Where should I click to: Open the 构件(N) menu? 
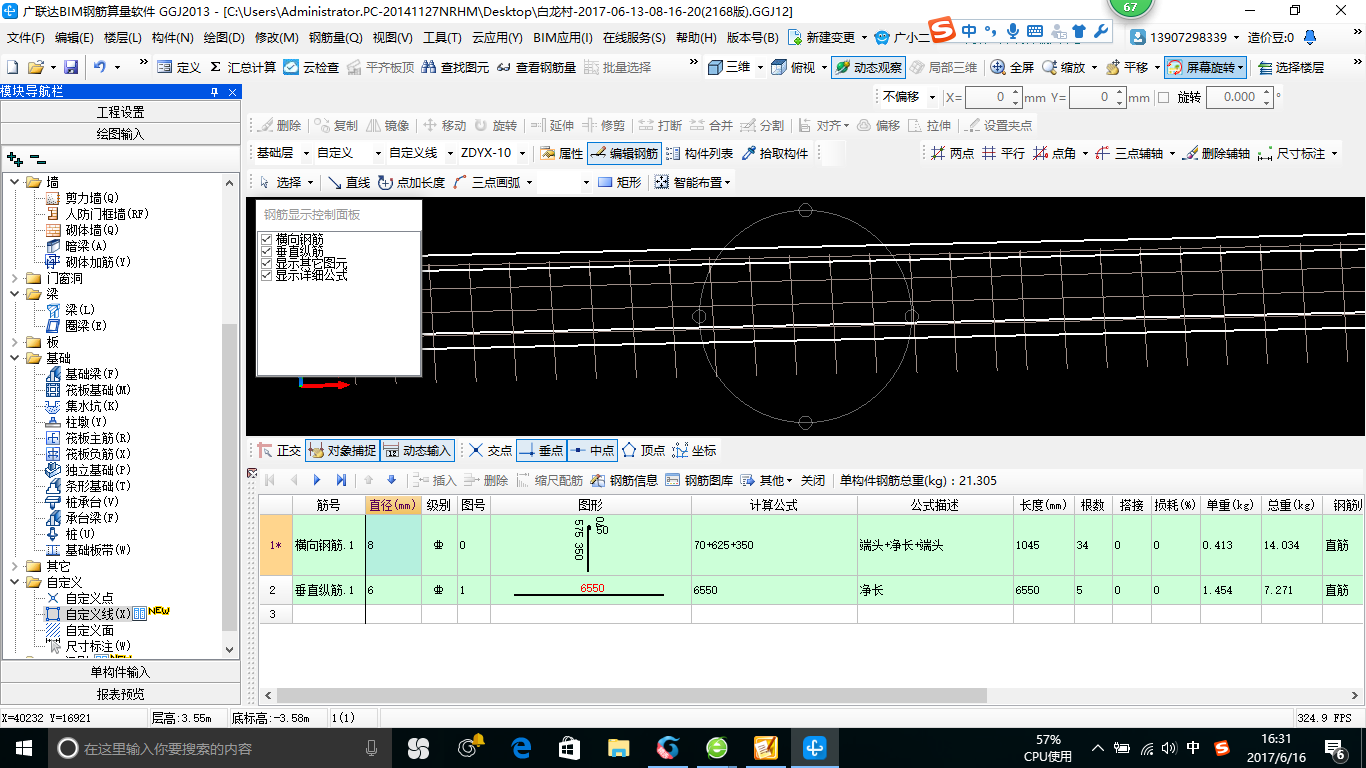point(173,38)
